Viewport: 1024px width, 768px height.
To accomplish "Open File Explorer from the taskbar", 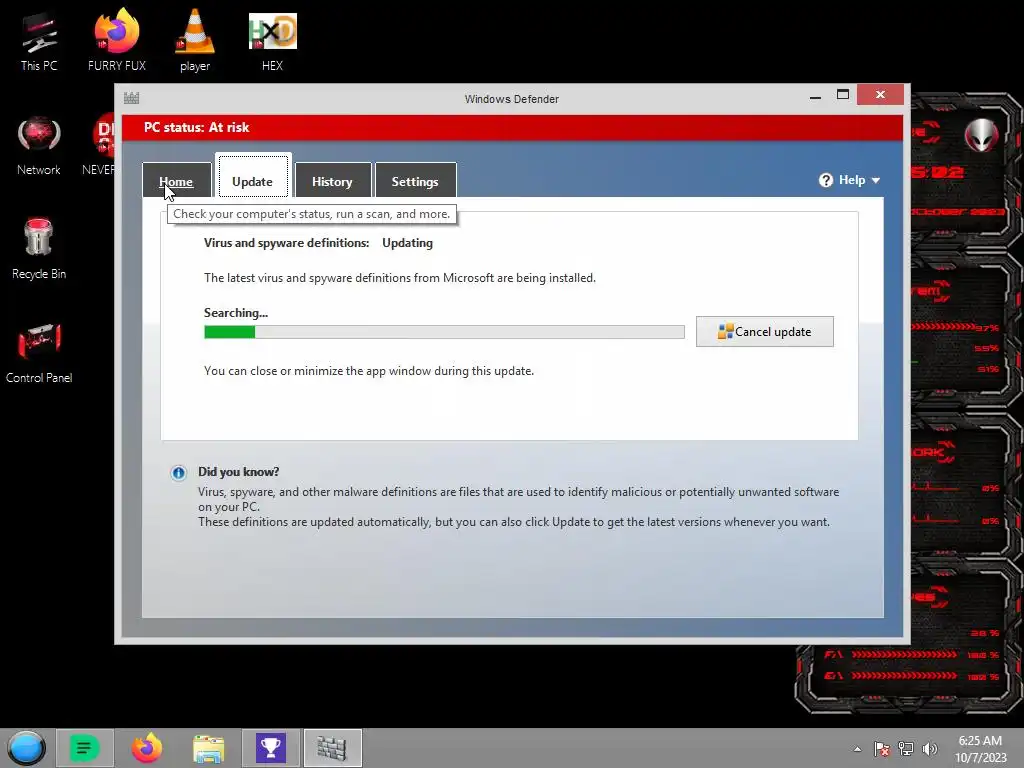I will [208, 748].
